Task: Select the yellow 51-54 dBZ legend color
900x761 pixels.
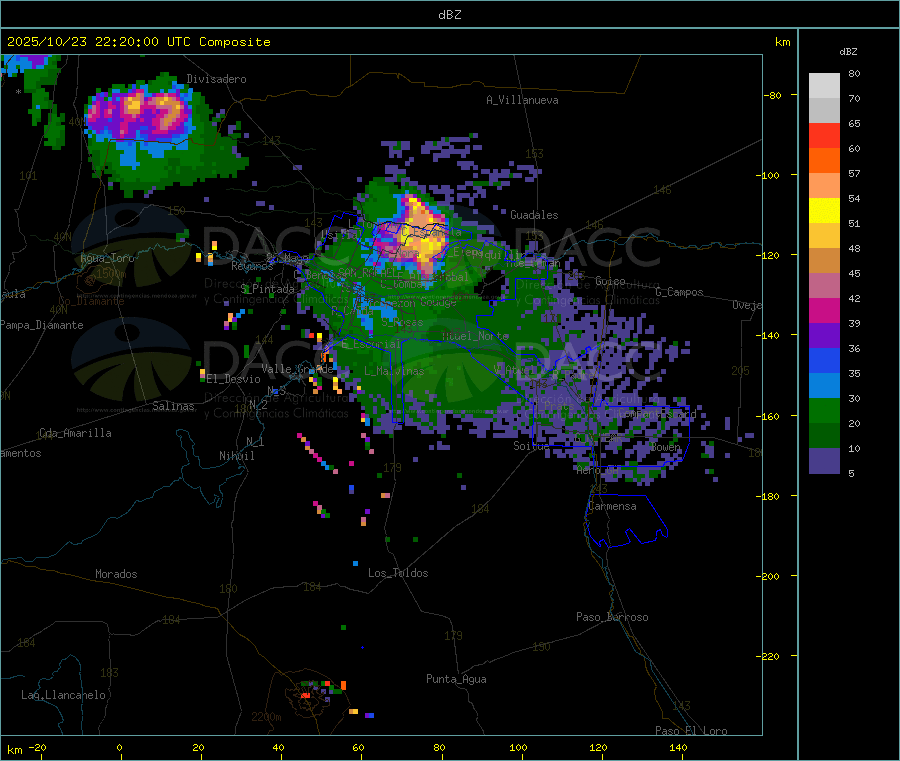Action: click(x=824, y=211)
